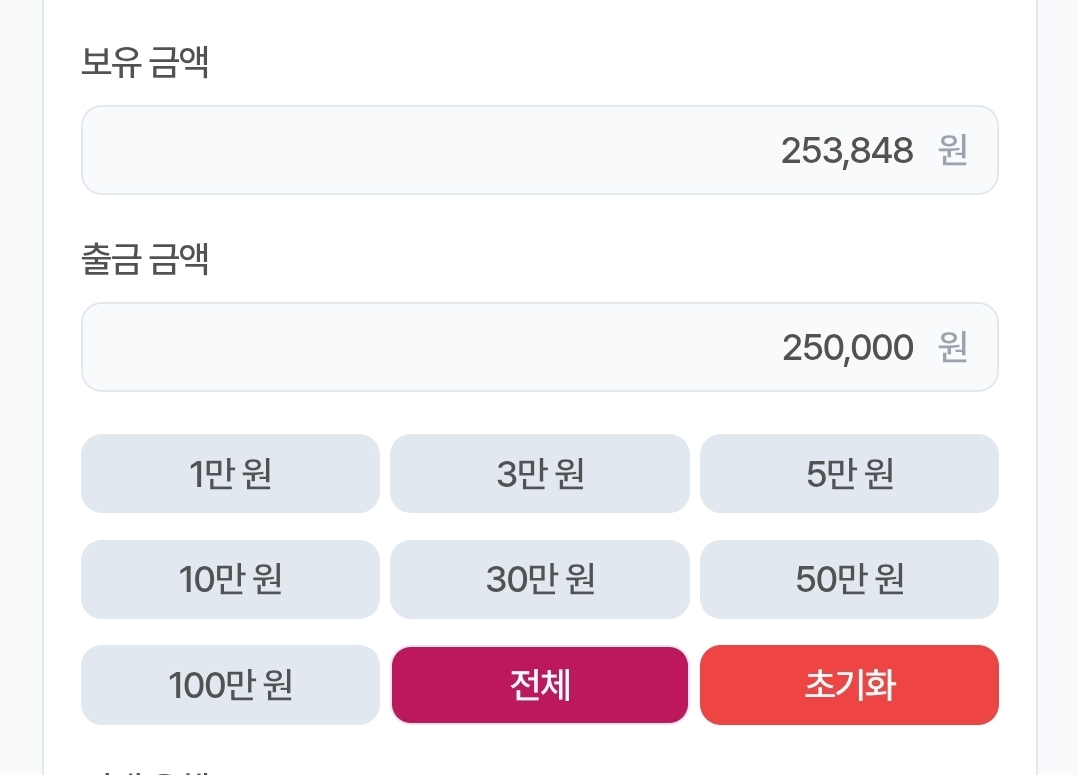Click the 100만 원 amount button

230,685
